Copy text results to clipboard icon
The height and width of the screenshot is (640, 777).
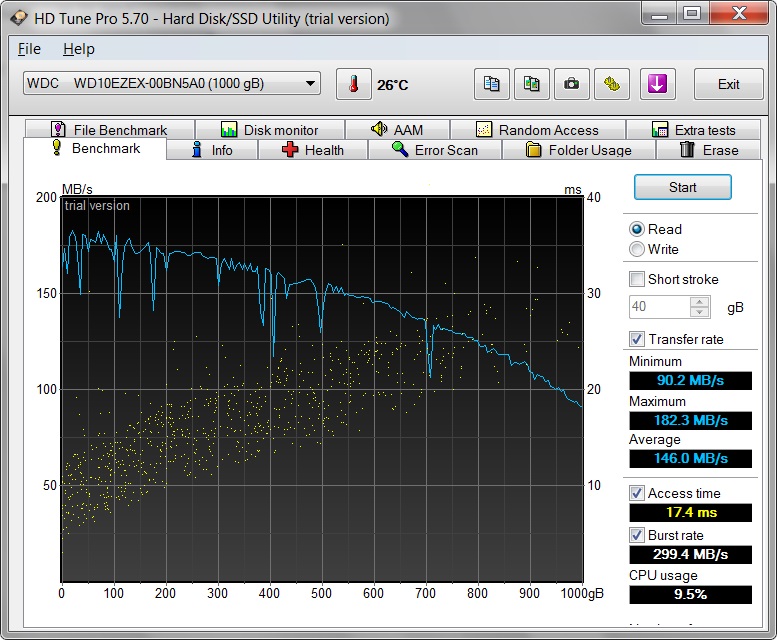point(491,84)
